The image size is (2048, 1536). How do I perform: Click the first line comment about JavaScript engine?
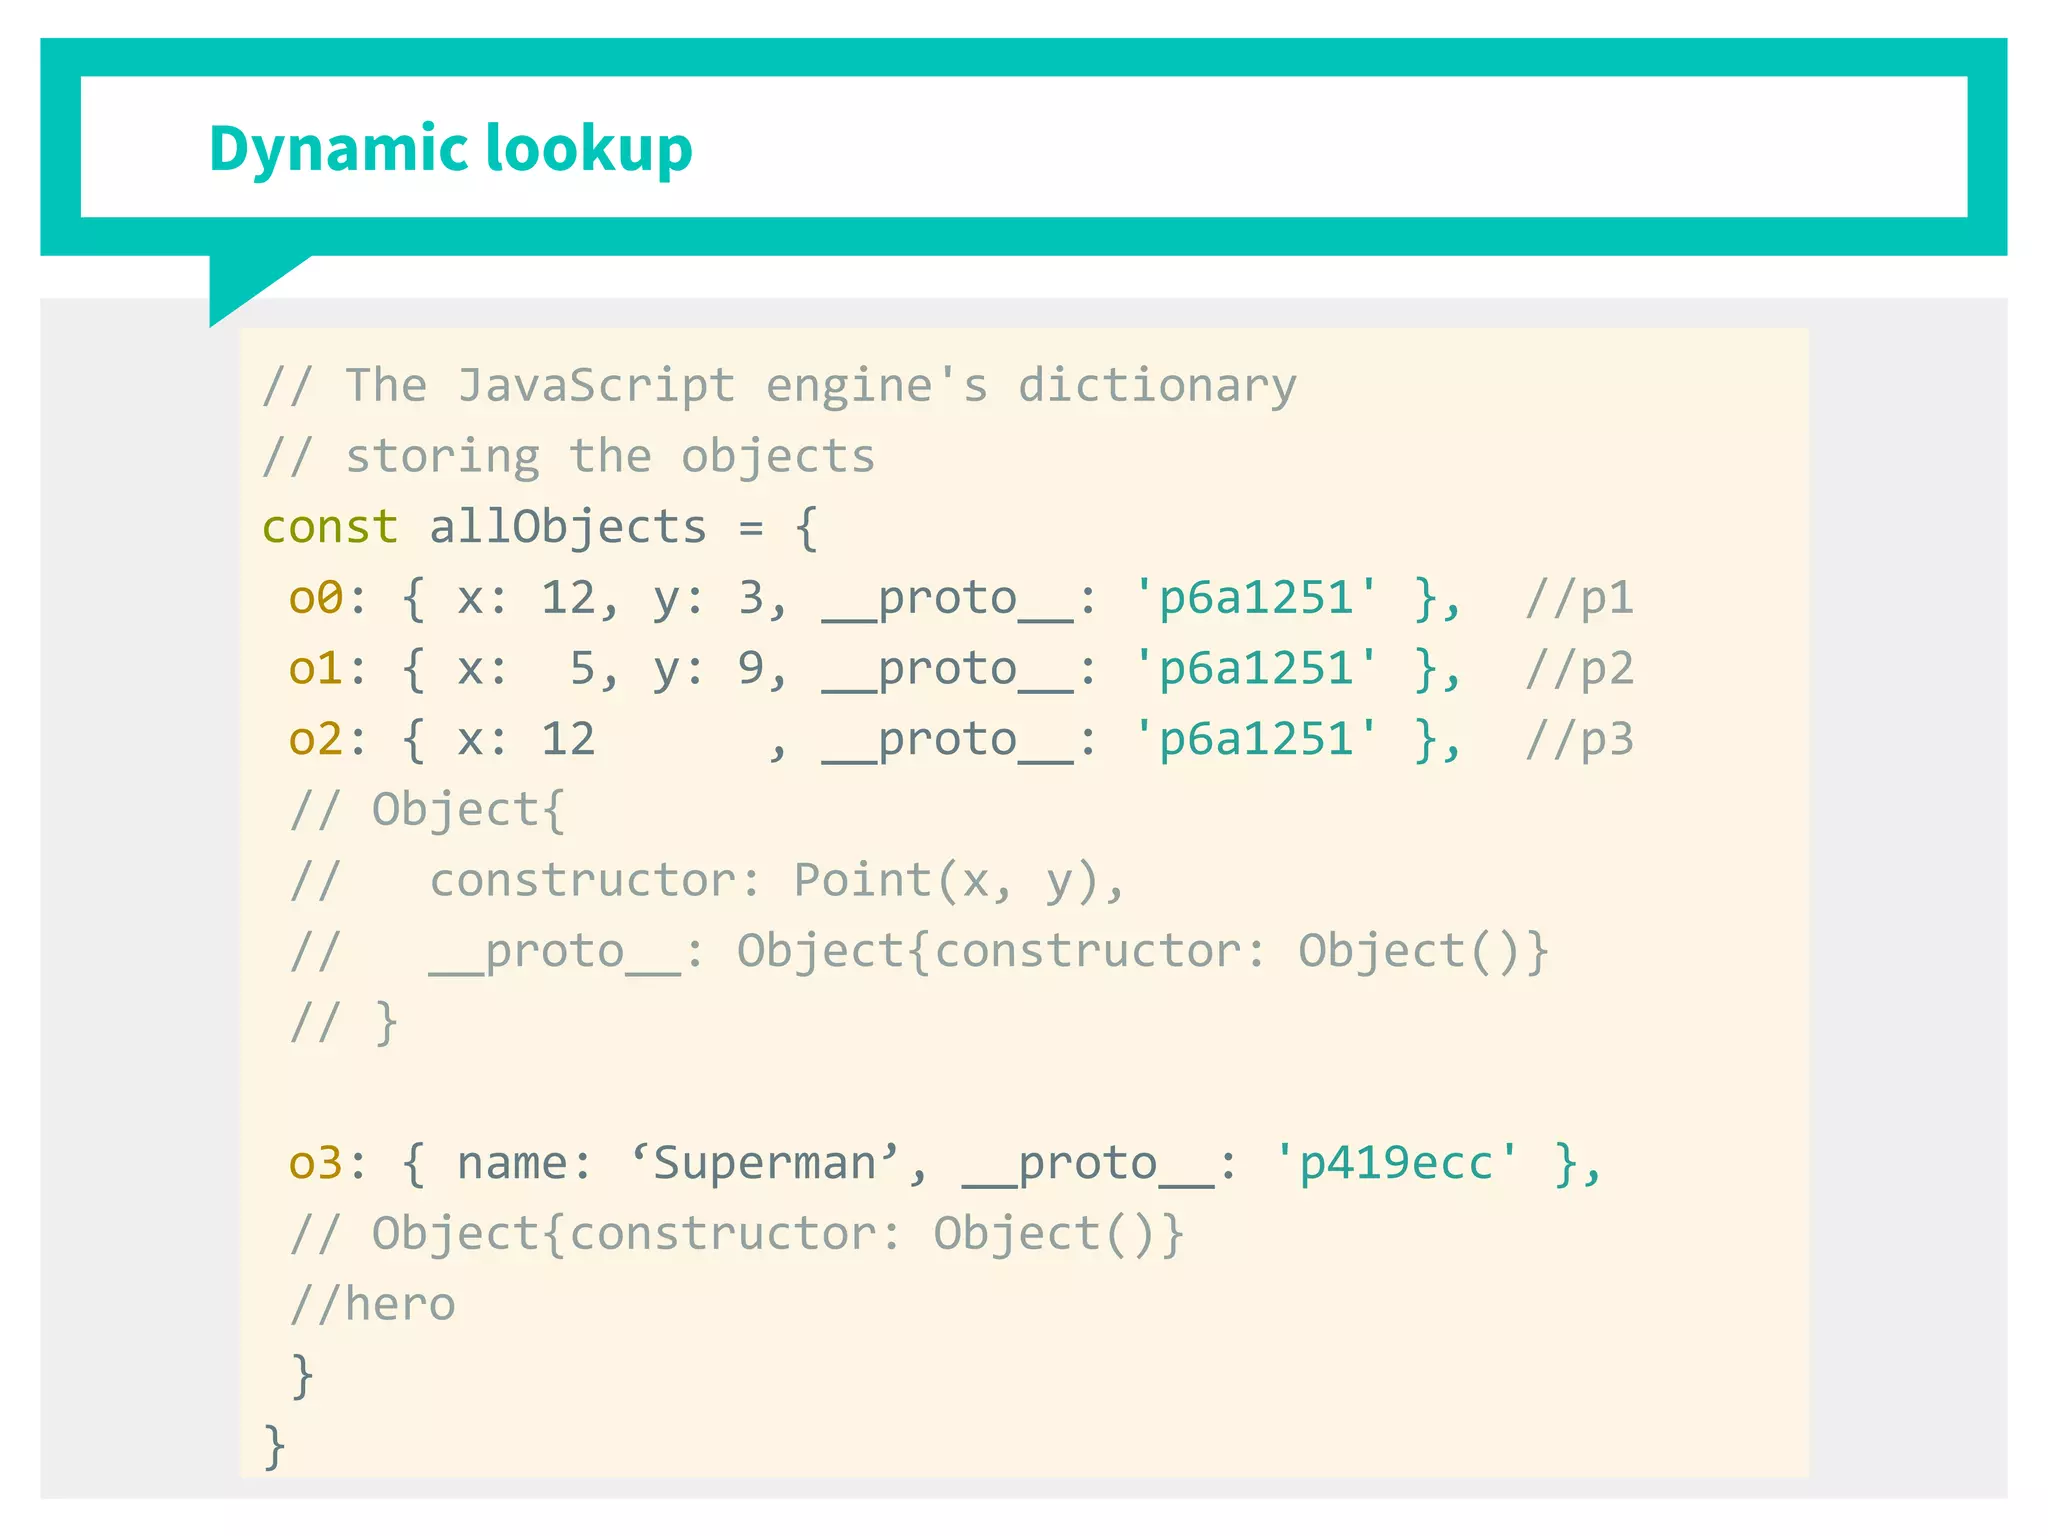779,386
